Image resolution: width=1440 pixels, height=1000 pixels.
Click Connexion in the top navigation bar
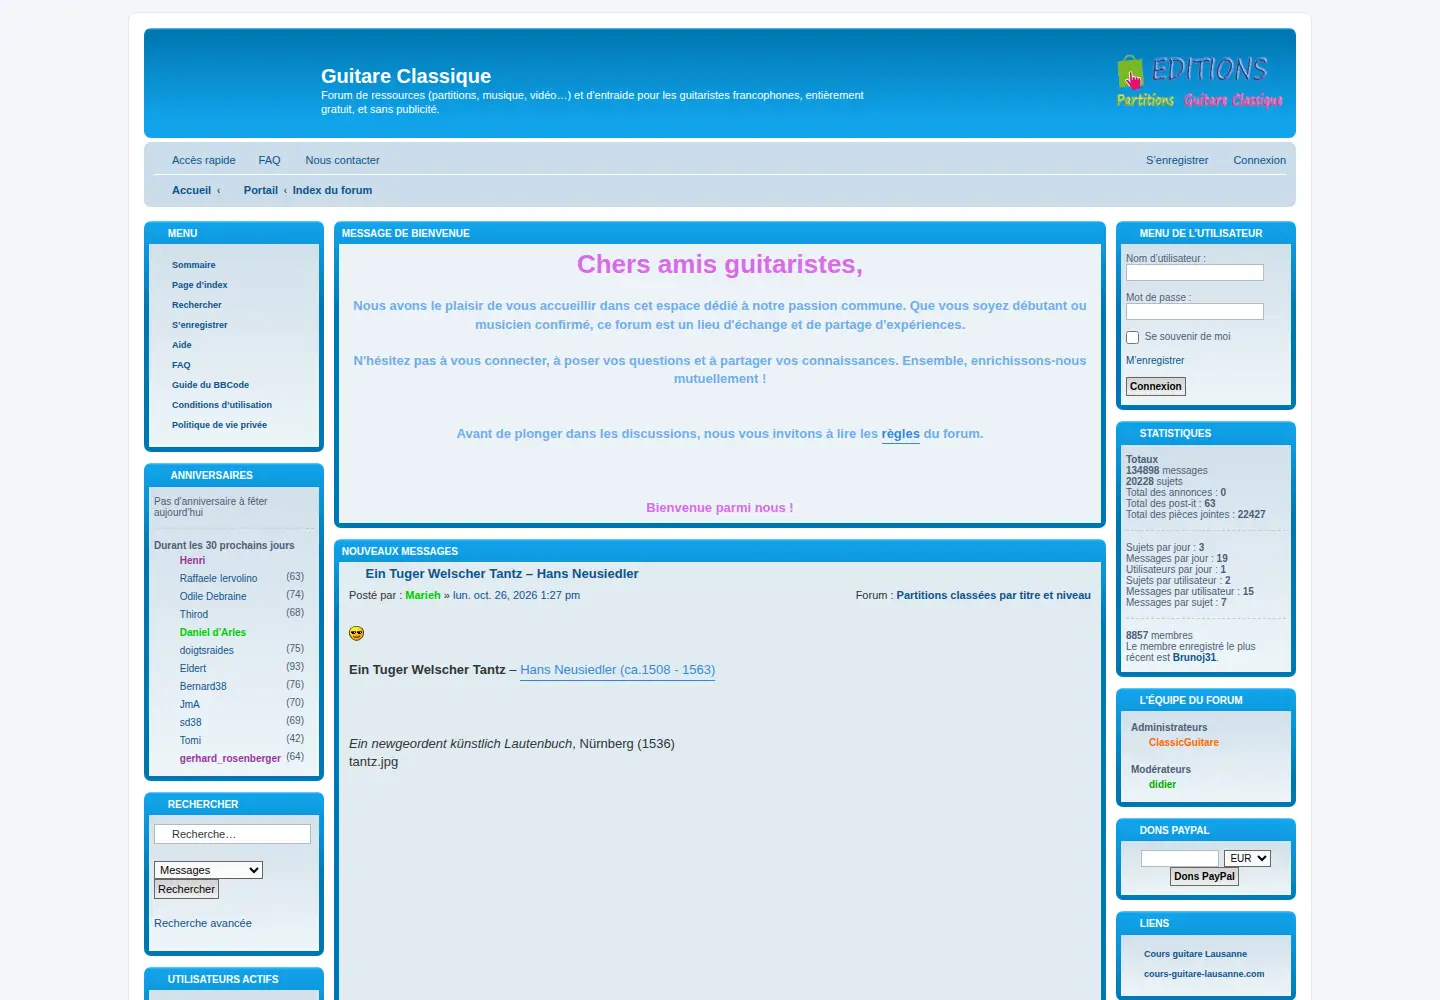tap(1259, 160)
